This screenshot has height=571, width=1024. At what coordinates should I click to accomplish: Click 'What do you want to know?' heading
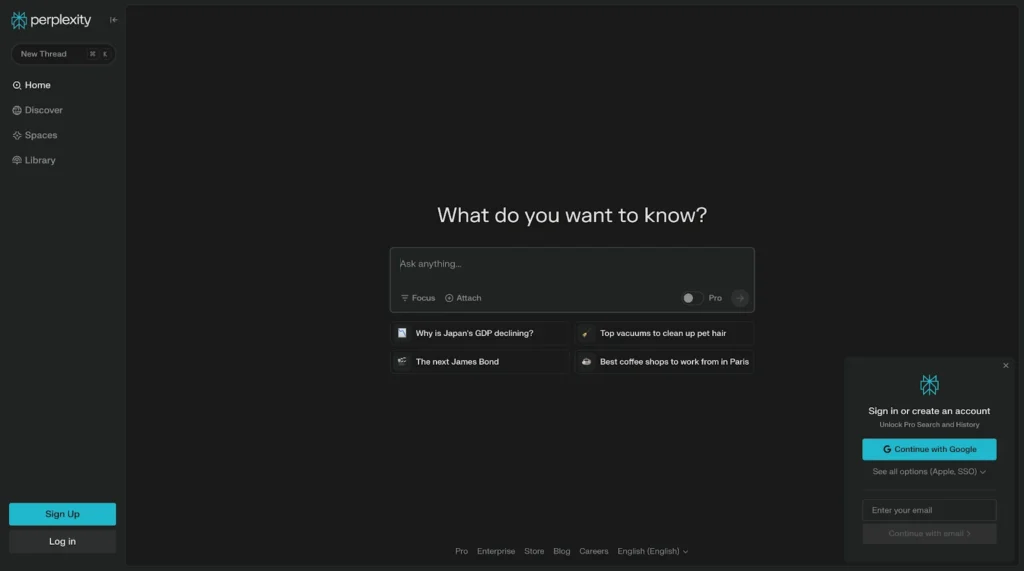point(572,215)
